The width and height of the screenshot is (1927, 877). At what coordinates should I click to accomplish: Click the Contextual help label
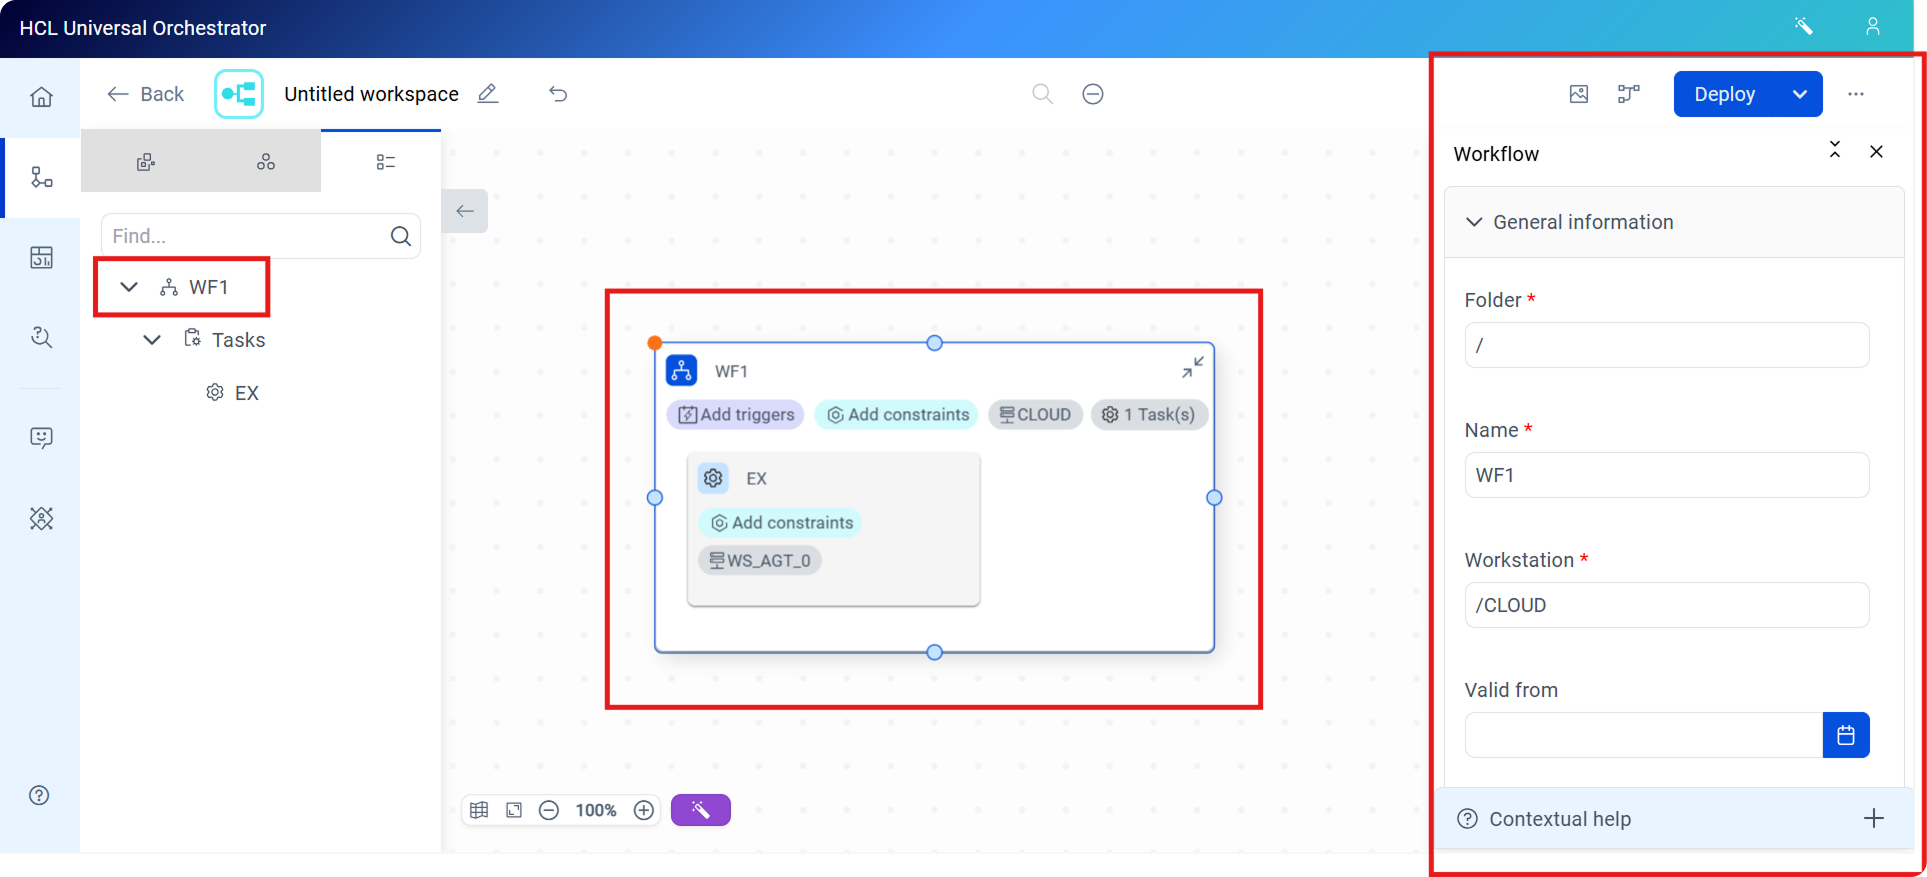coord(1560,819)
